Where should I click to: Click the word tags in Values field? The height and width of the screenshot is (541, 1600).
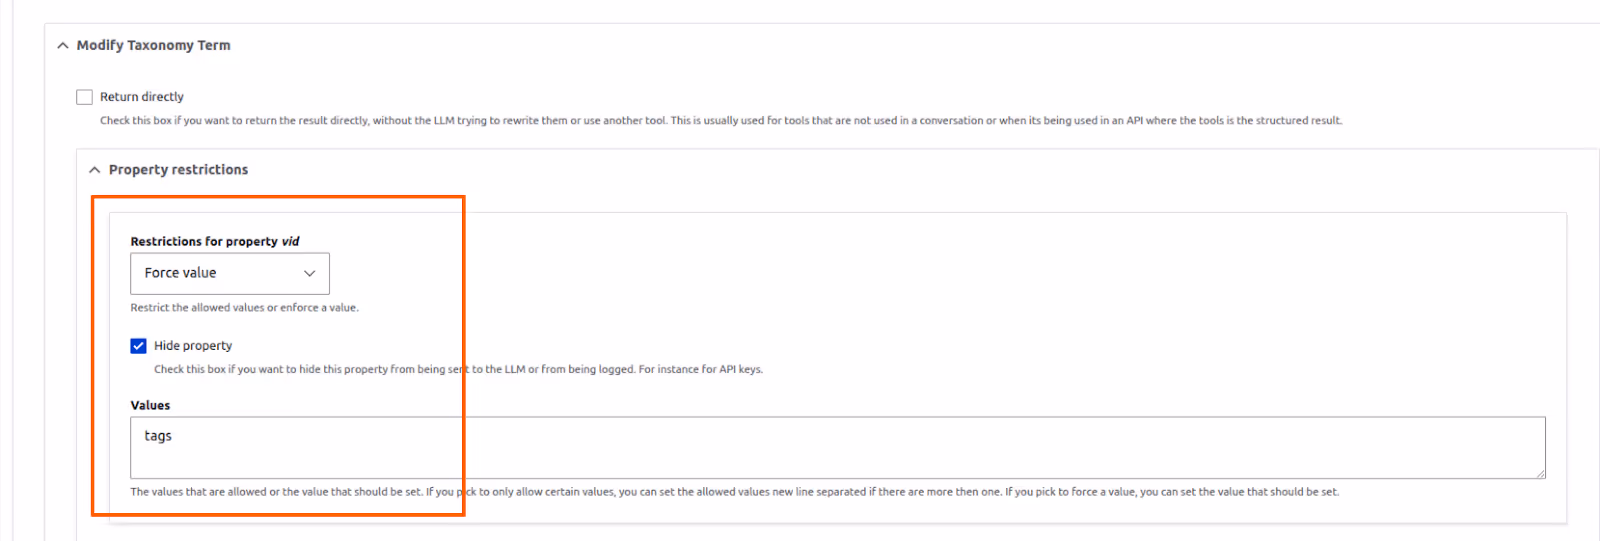[x=158, y=436]
